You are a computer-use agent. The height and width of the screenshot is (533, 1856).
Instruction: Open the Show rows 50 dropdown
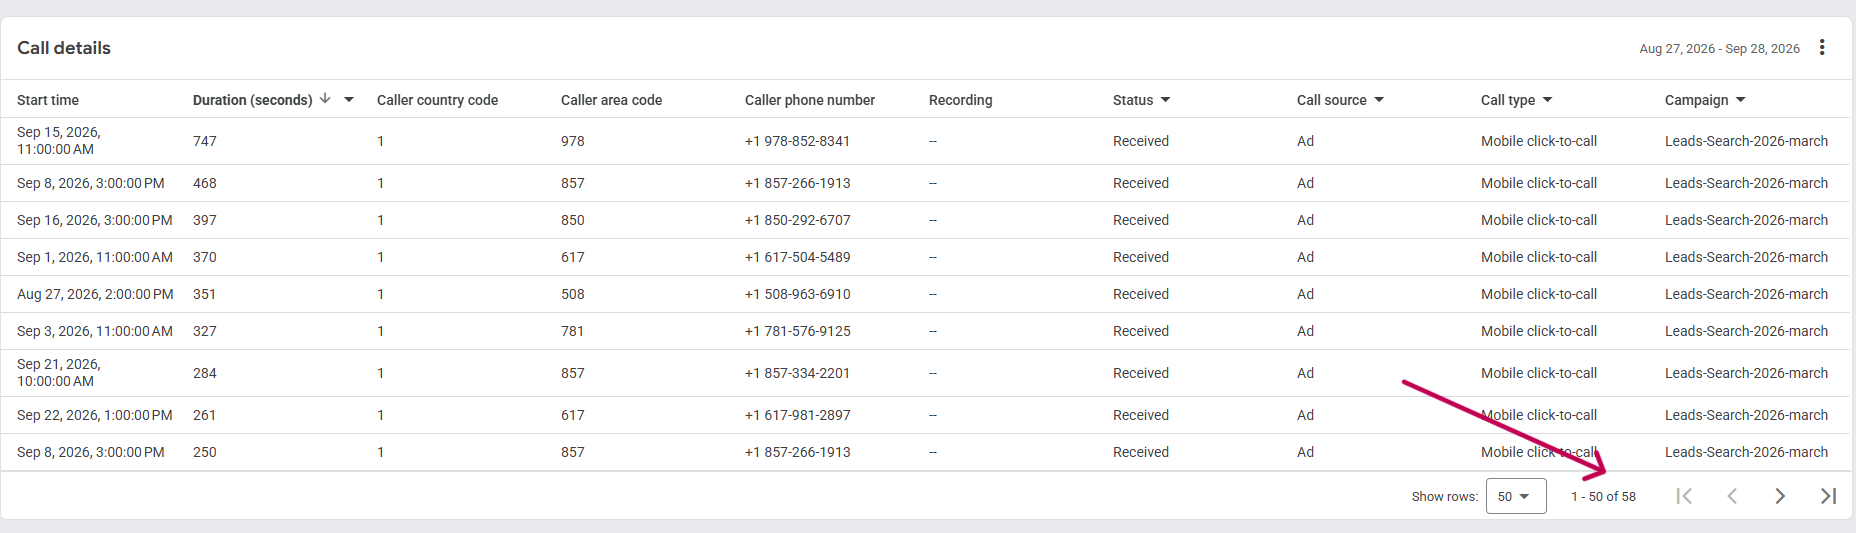[x=1516, y=496]
